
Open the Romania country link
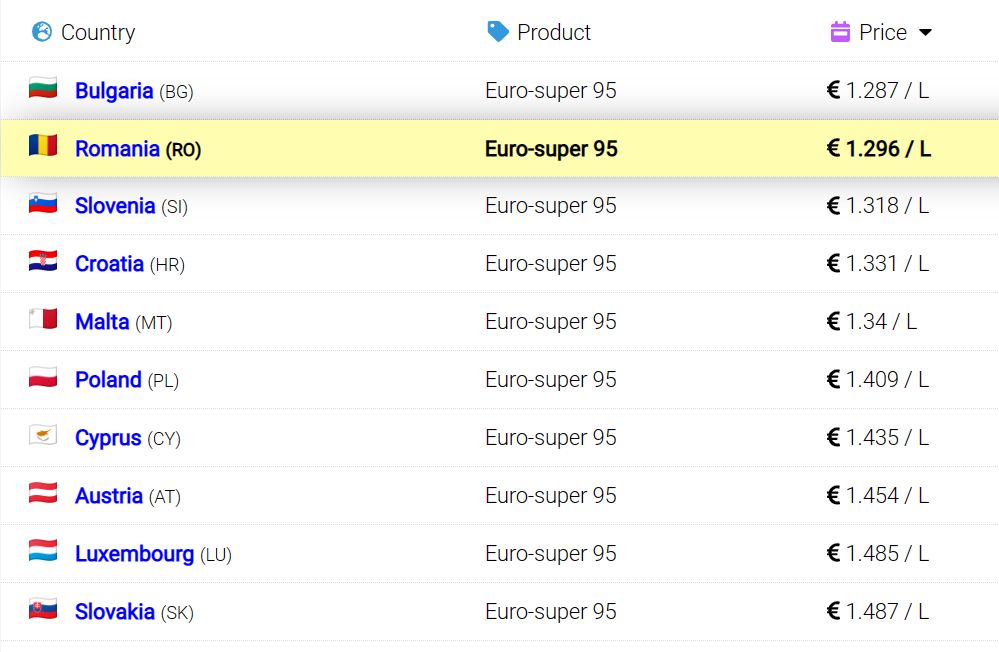click(x=117, y=149)
